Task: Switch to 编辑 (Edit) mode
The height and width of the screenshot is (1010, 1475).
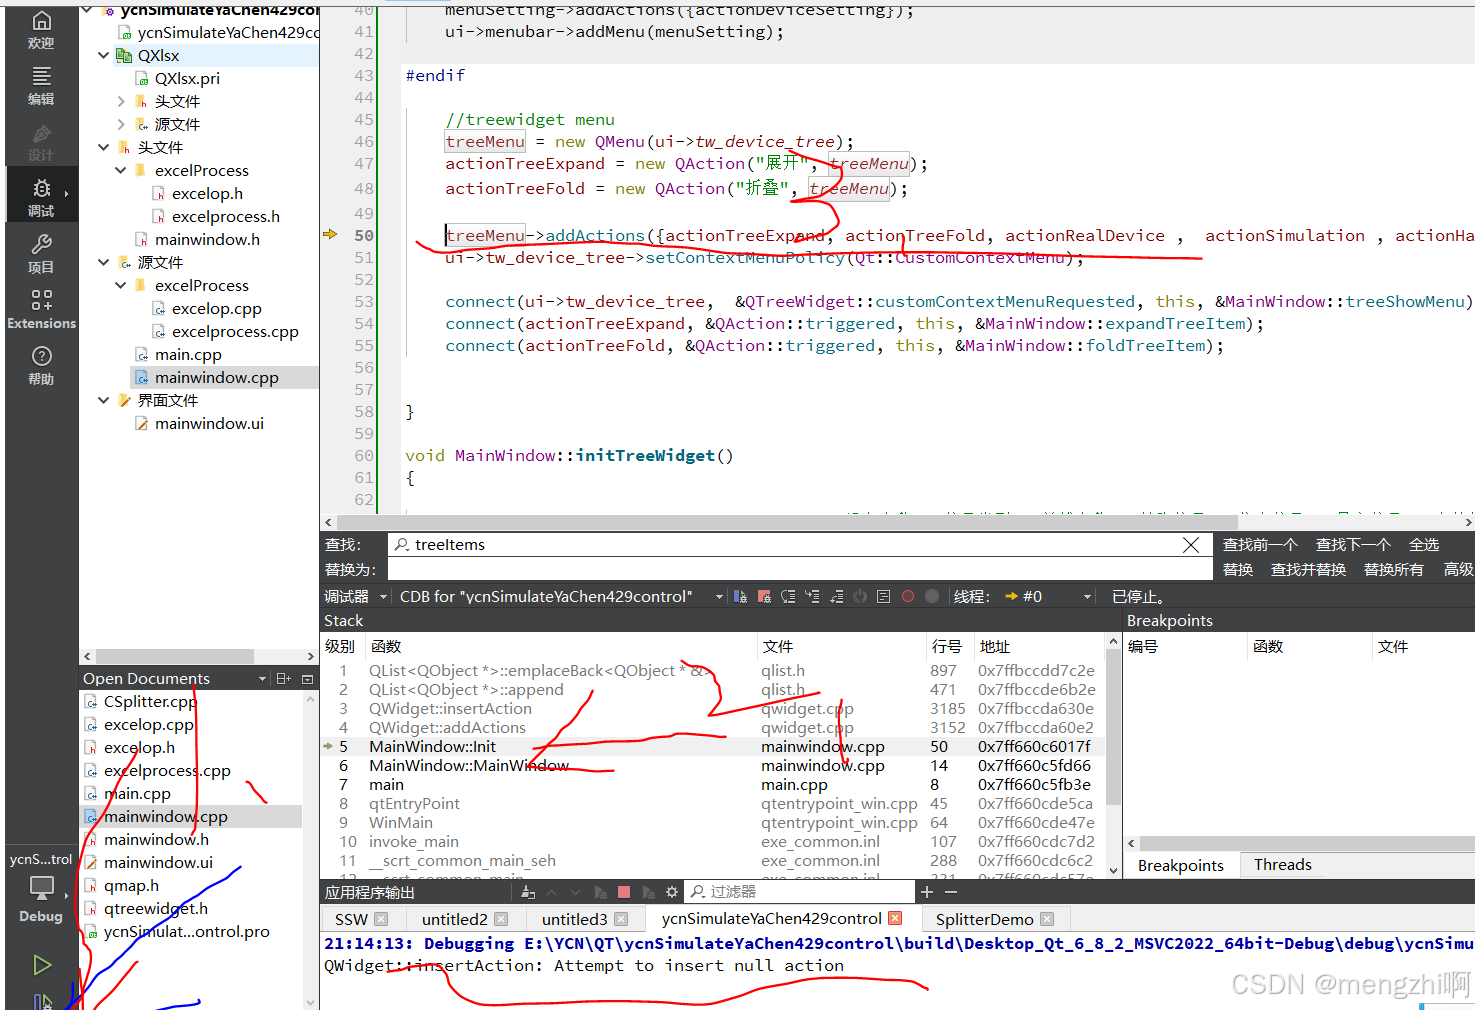Action: [41, 86]
